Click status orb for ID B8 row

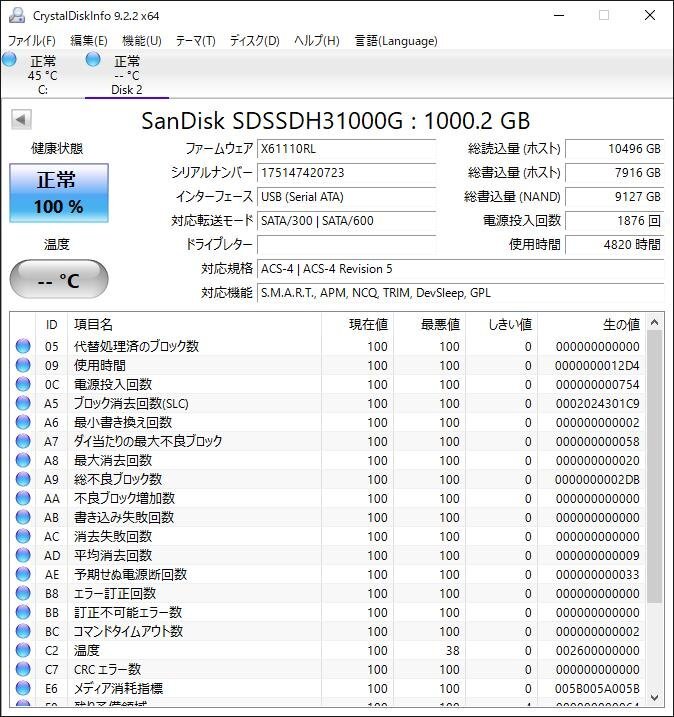[x=23, y=593]
